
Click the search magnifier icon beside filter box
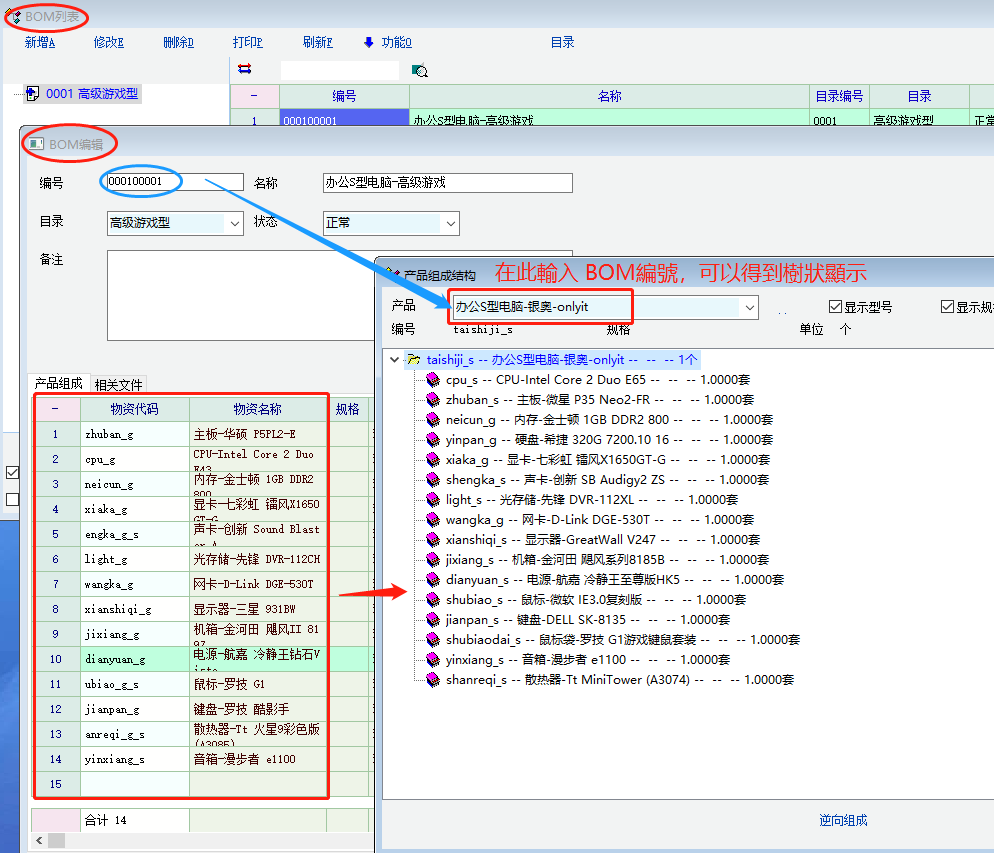(x=420, y=70)
